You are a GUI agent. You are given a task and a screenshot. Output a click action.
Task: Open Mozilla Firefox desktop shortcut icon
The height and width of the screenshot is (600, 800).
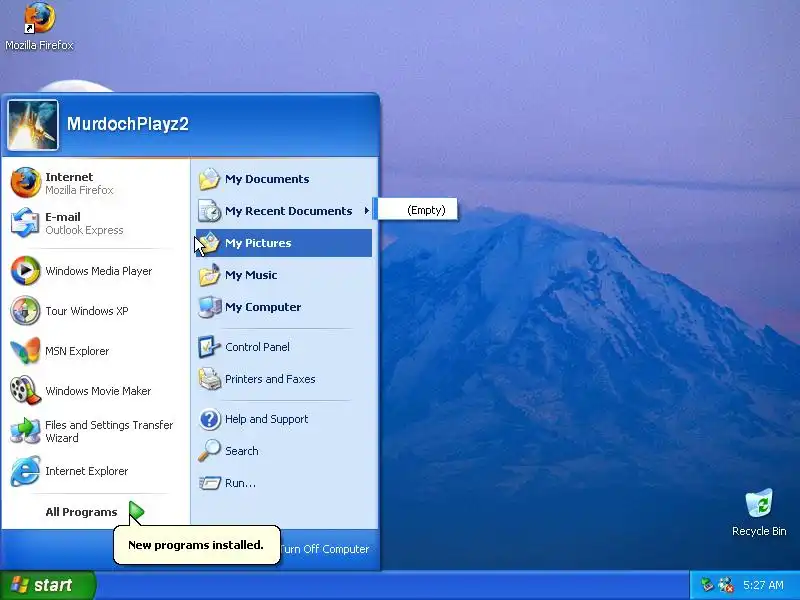[39, 17]
